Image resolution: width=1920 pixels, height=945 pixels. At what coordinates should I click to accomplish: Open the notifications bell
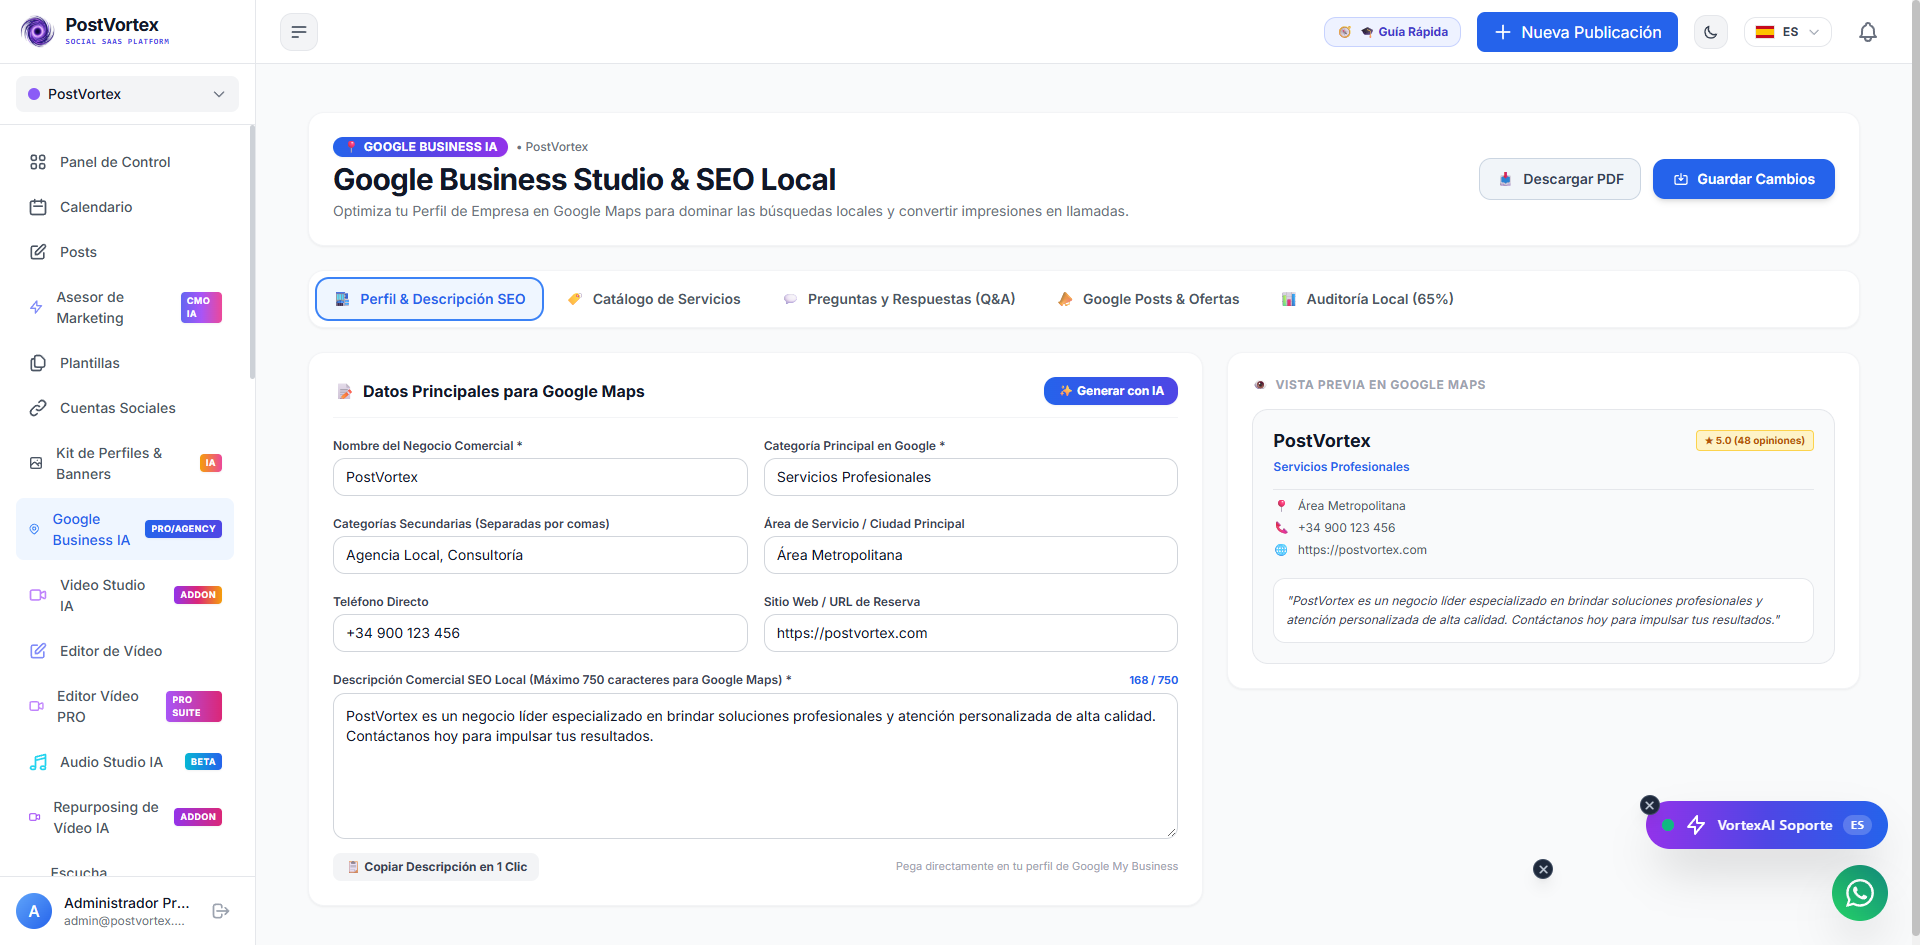(x=1868, y=32)
